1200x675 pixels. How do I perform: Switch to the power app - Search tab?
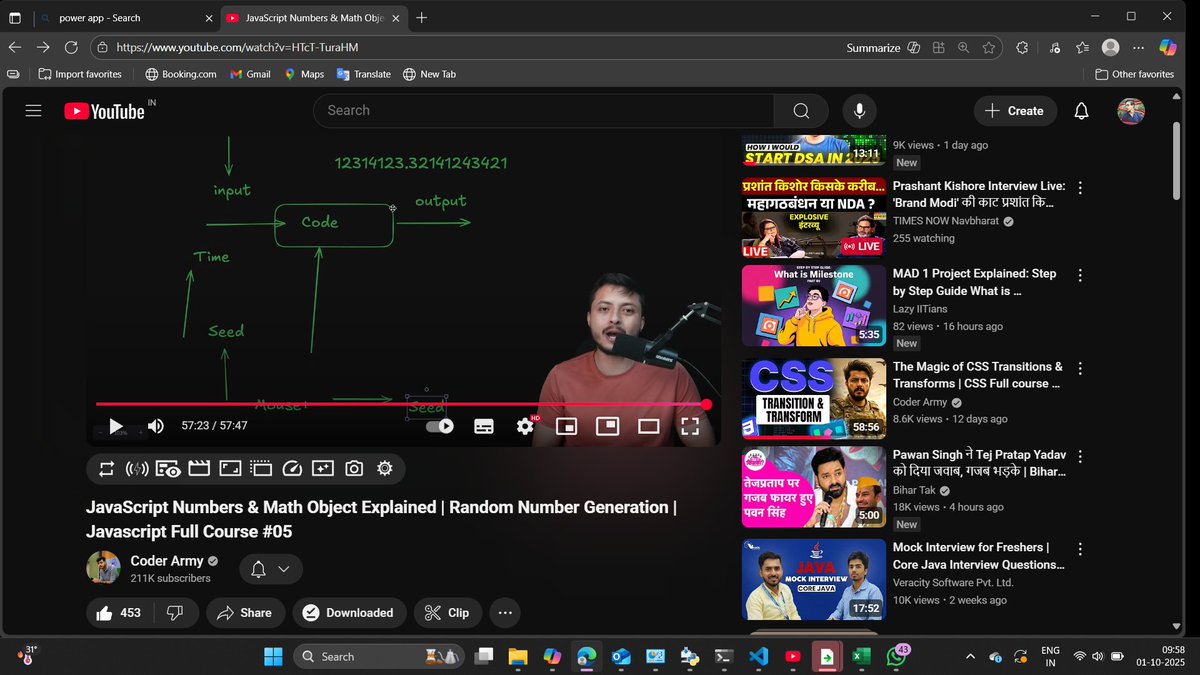click(127, 18)
